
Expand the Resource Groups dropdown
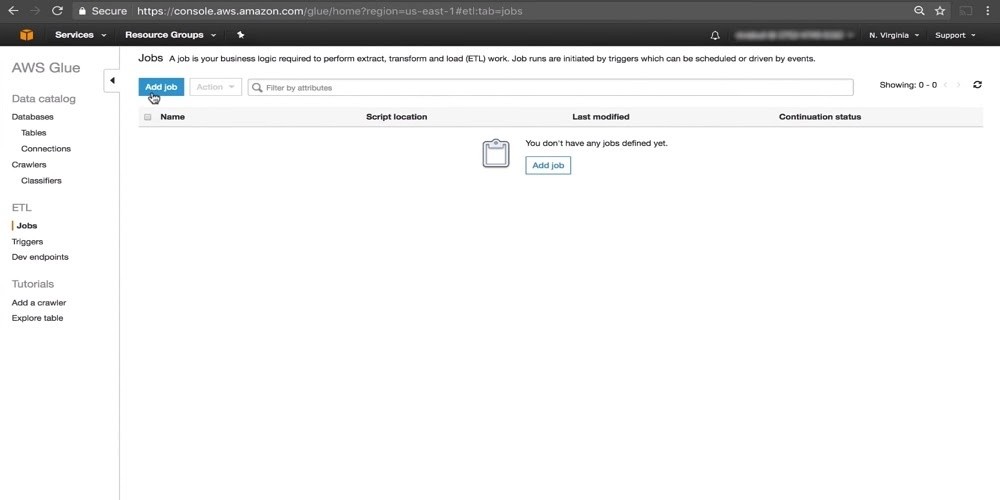click(x=170, y=35)
